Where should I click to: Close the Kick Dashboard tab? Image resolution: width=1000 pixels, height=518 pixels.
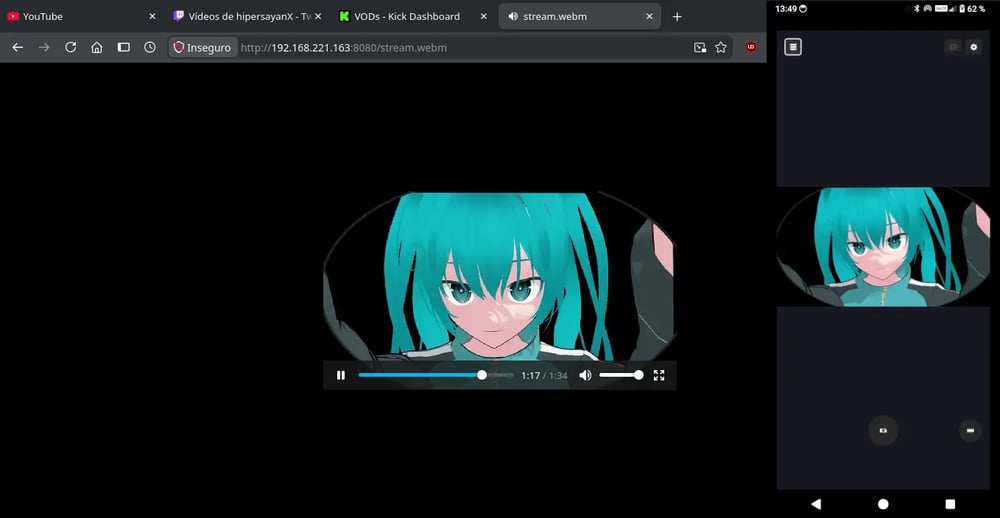coord(483,17)
